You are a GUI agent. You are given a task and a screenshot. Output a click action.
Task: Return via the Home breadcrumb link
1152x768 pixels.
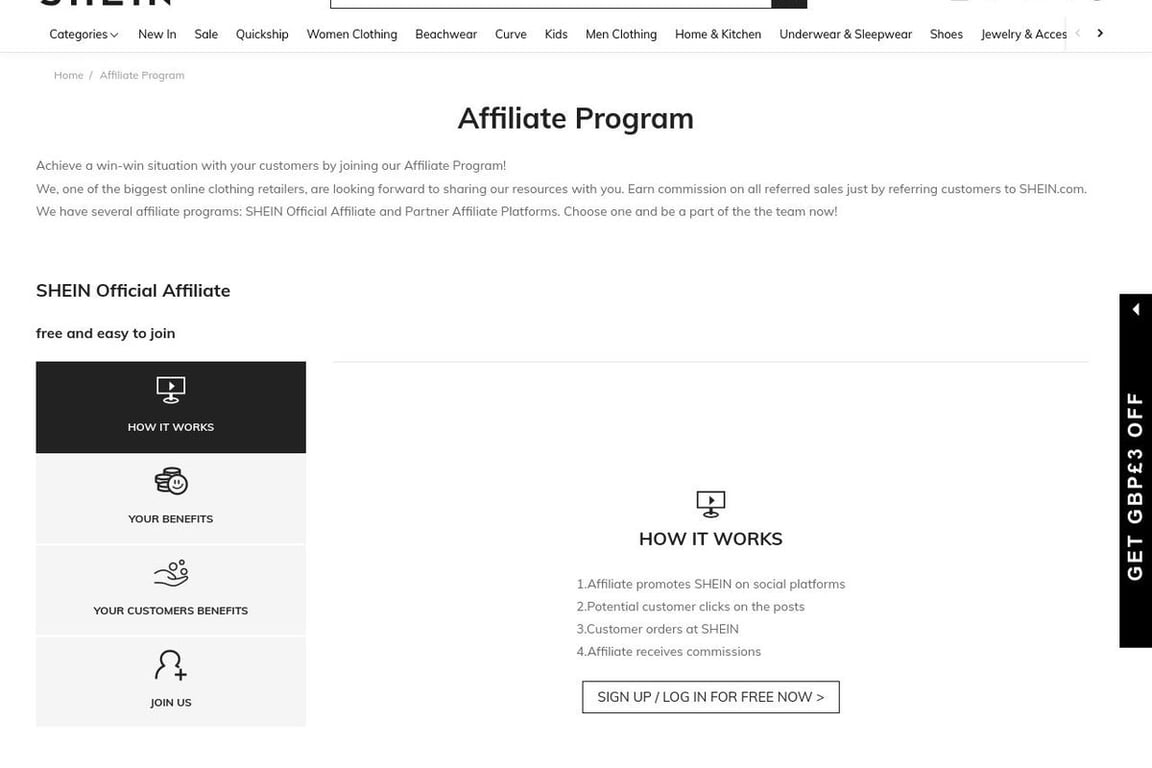click(68, 75)
